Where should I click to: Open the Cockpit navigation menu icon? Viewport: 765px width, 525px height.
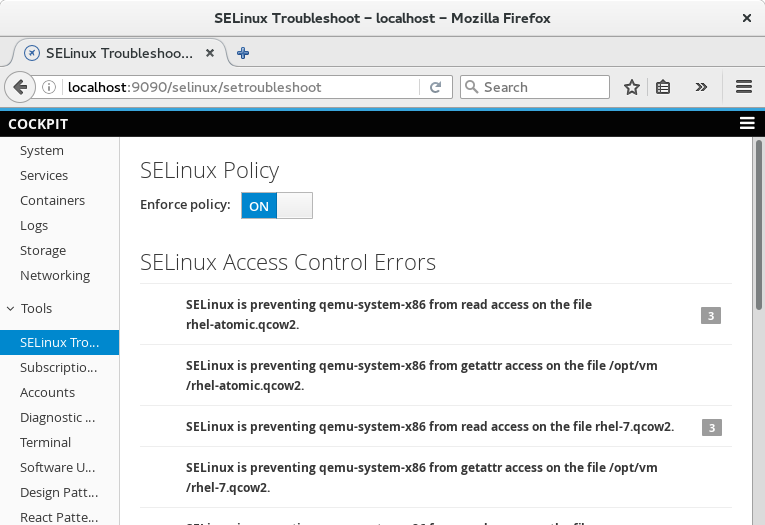point(746,123)
